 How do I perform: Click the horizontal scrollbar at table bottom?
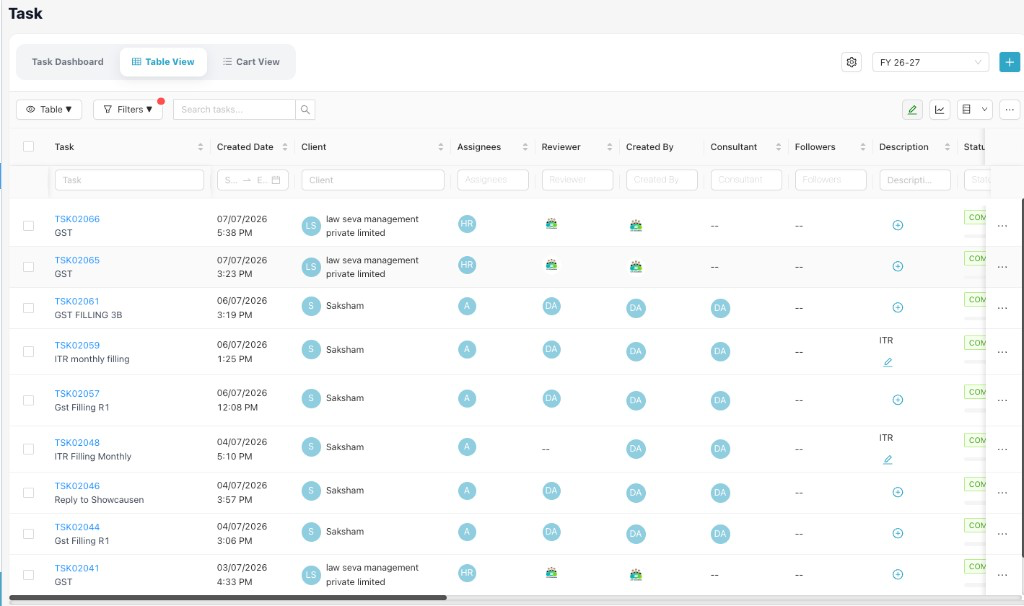click(x=228, y=598)
